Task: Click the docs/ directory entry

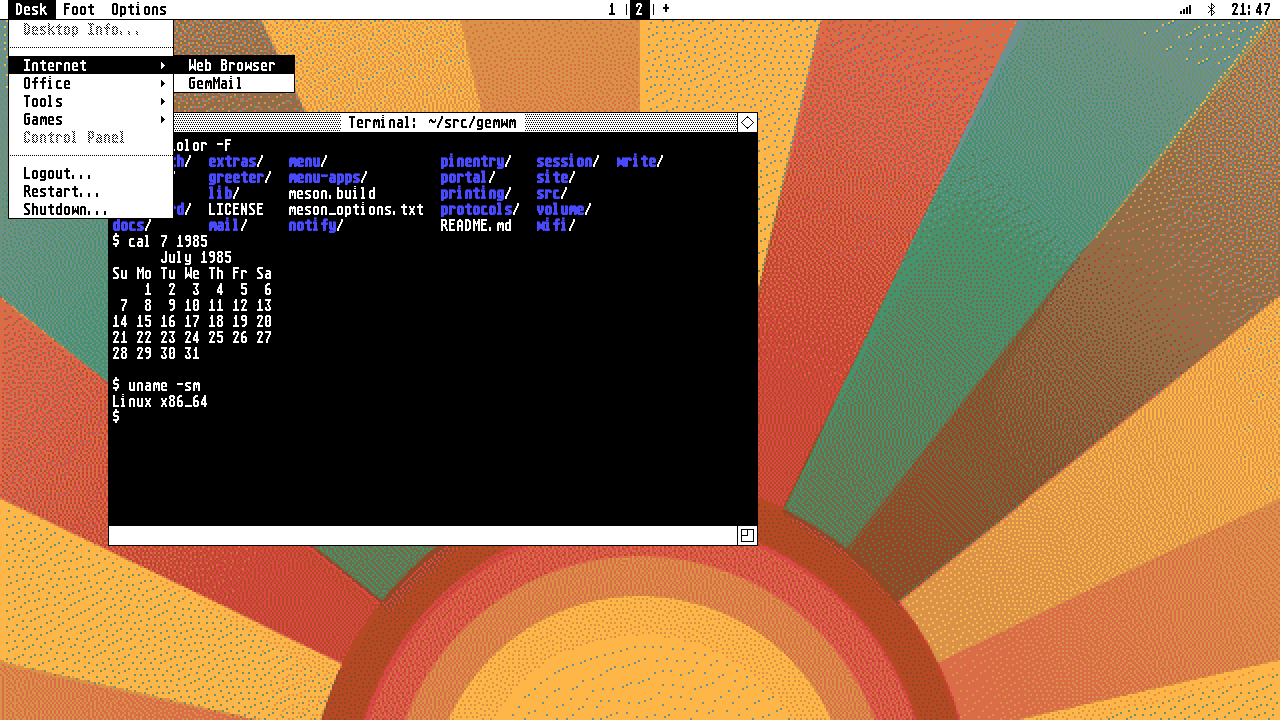Action: tap(132, 225)
